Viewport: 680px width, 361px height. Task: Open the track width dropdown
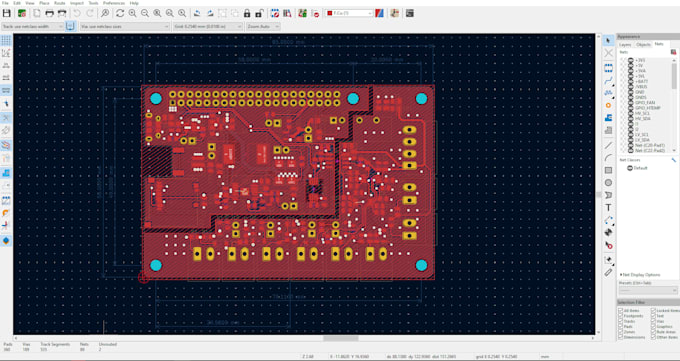pos(33,26)
